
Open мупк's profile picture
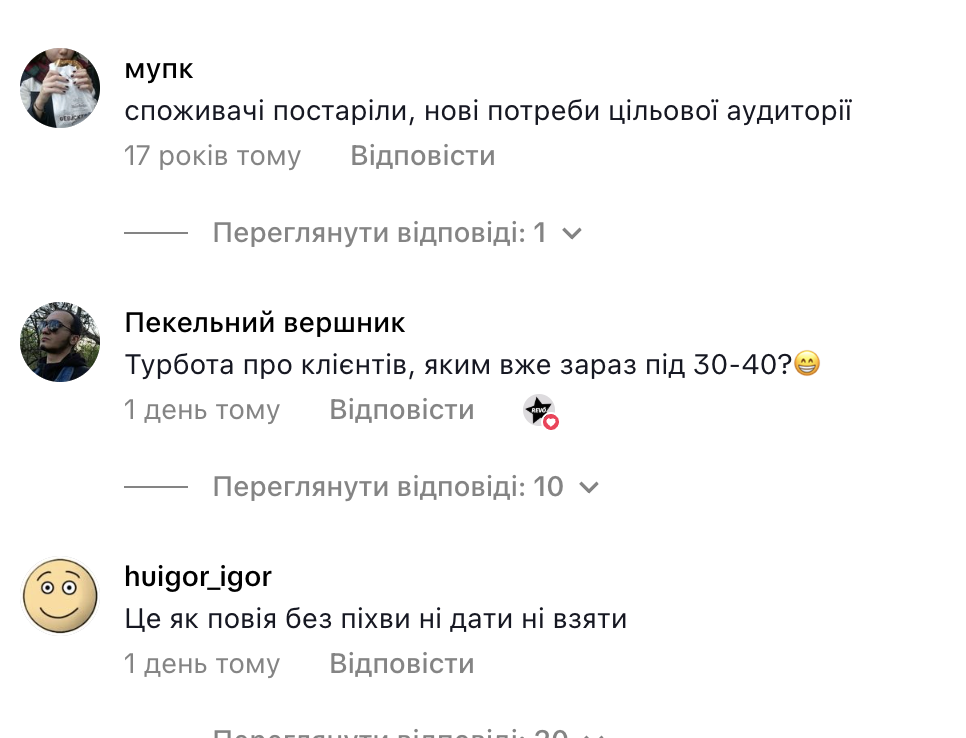coord(60,88)
